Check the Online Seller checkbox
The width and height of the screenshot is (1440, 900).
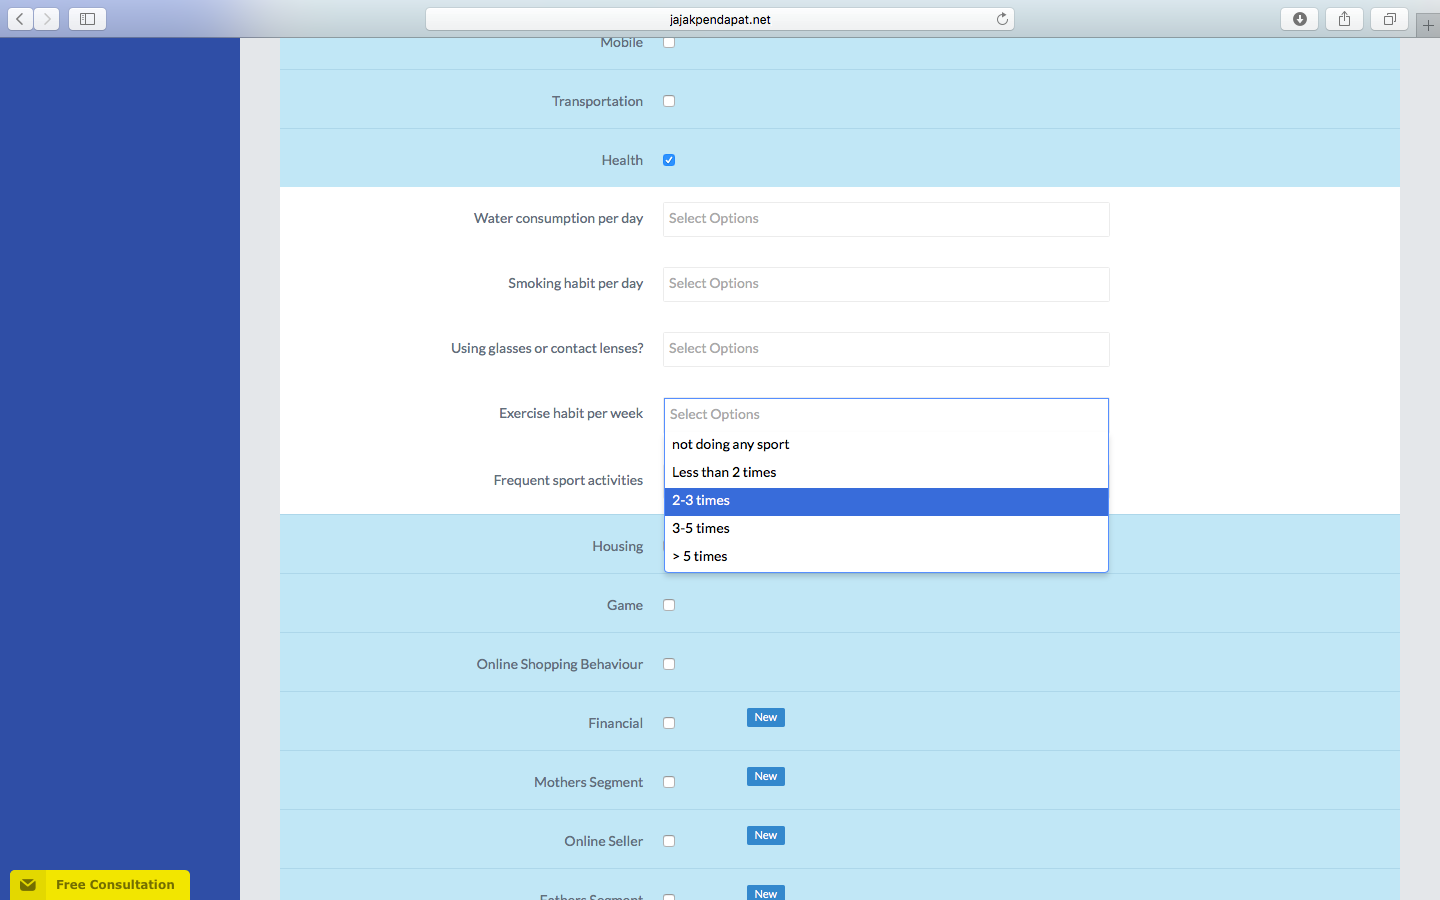pos(669,841)
